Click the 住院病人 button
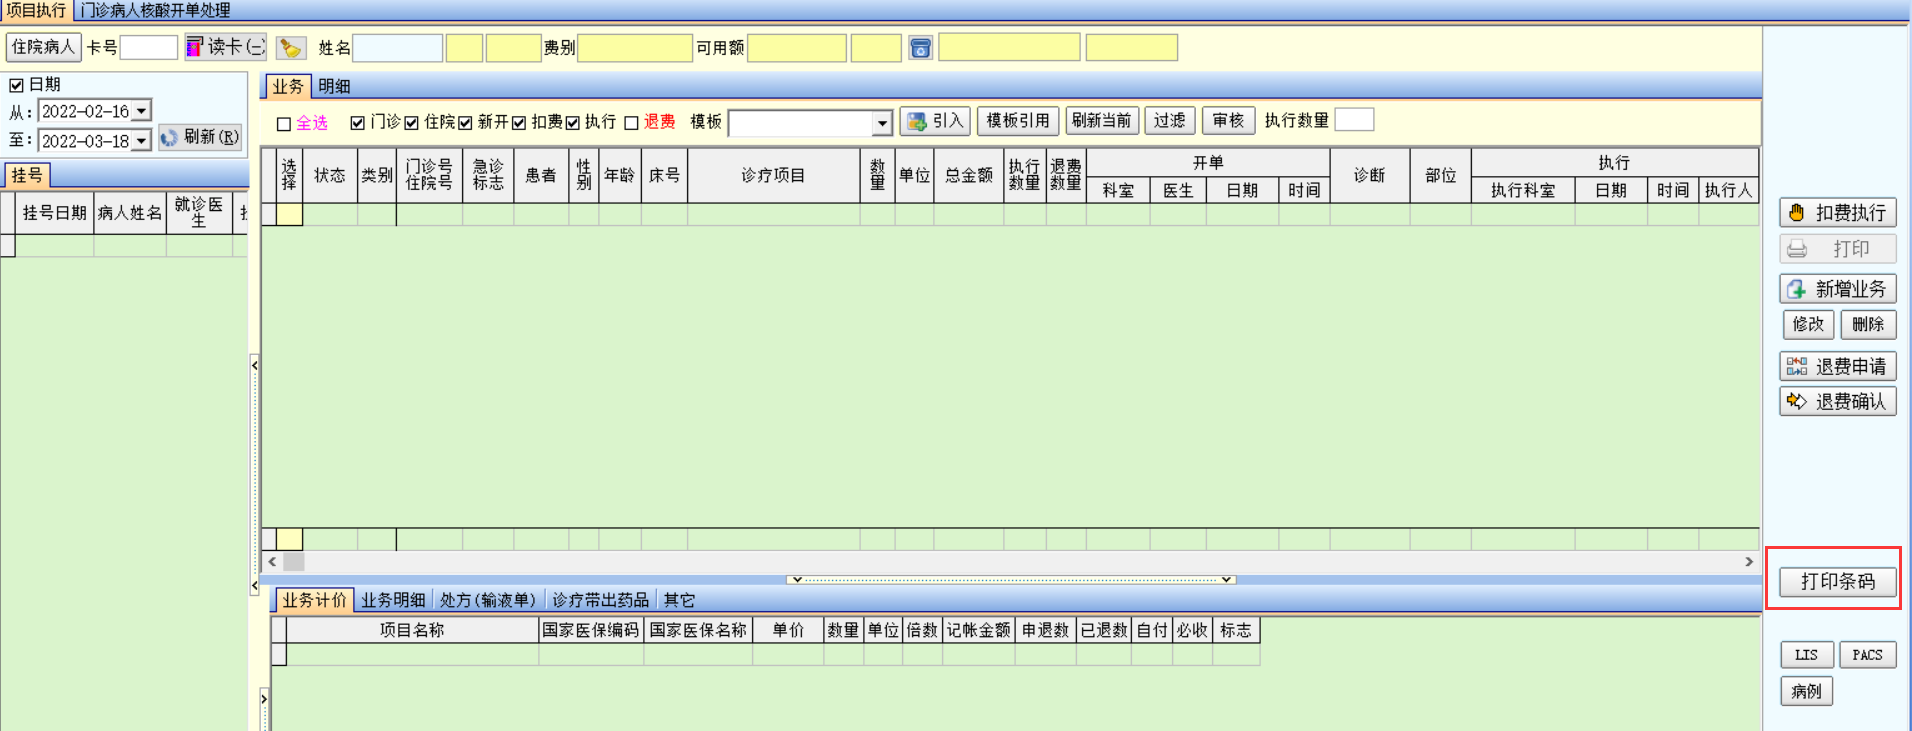 44,47
